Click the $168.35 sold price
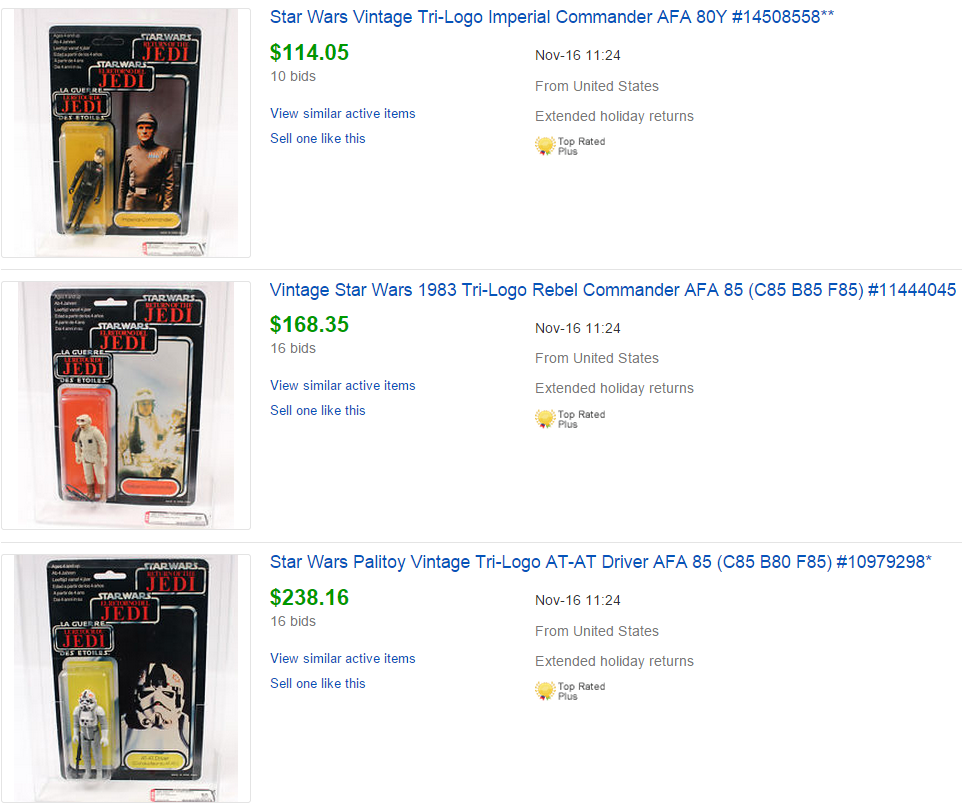Image resolution: width=962 pixels, height=809 pixels. pos(309,324)
